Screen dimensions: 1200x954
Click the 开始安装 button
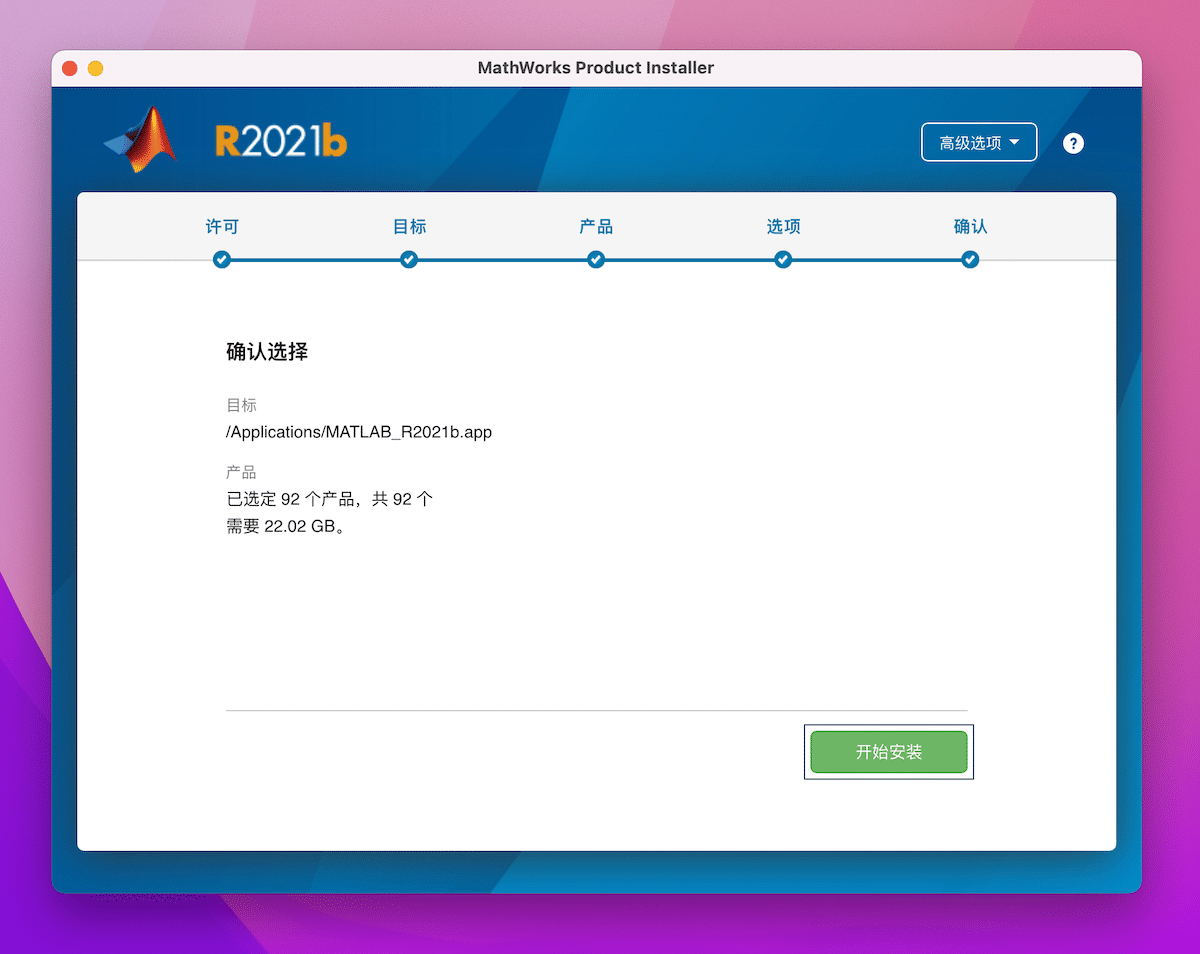[x=889, y=752]
